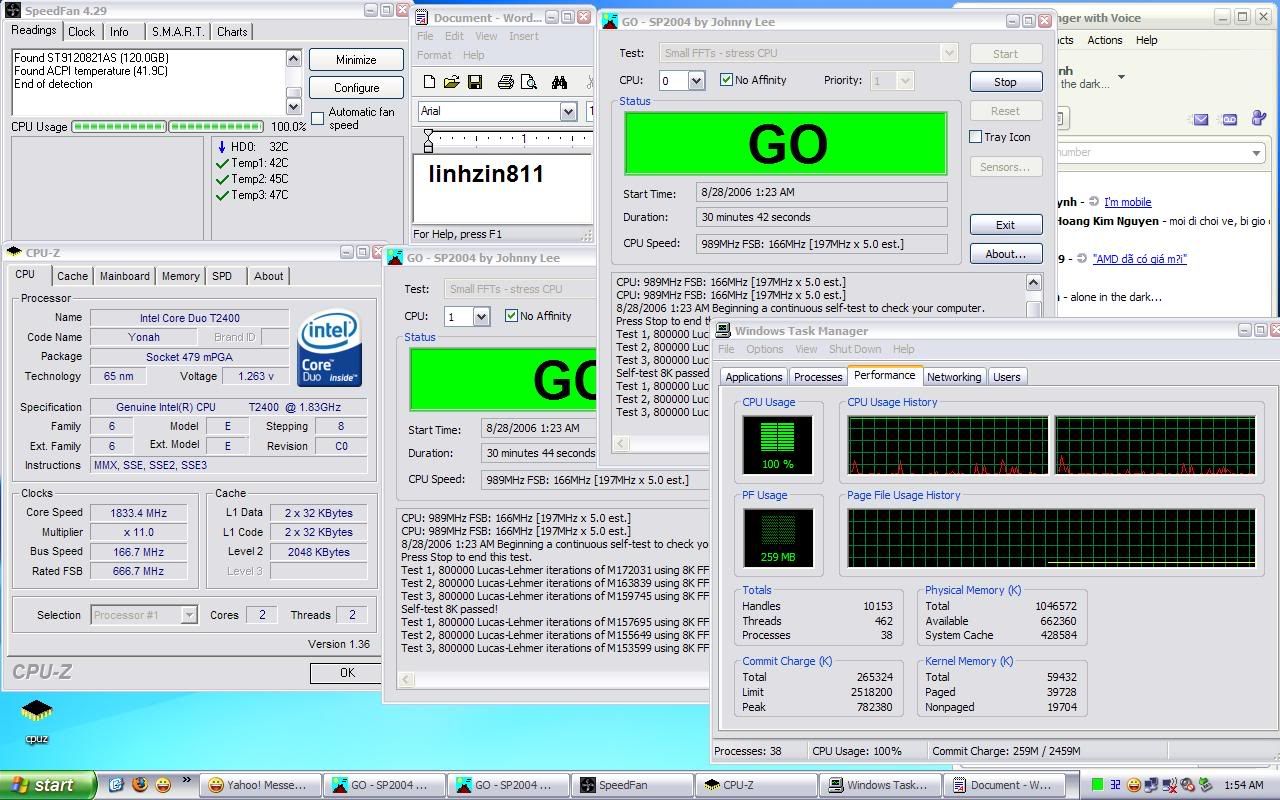Viewport: 1280px width, 800px height.
Task: Click the Stop button in SP2004
Action: (x=1005, y=82)
